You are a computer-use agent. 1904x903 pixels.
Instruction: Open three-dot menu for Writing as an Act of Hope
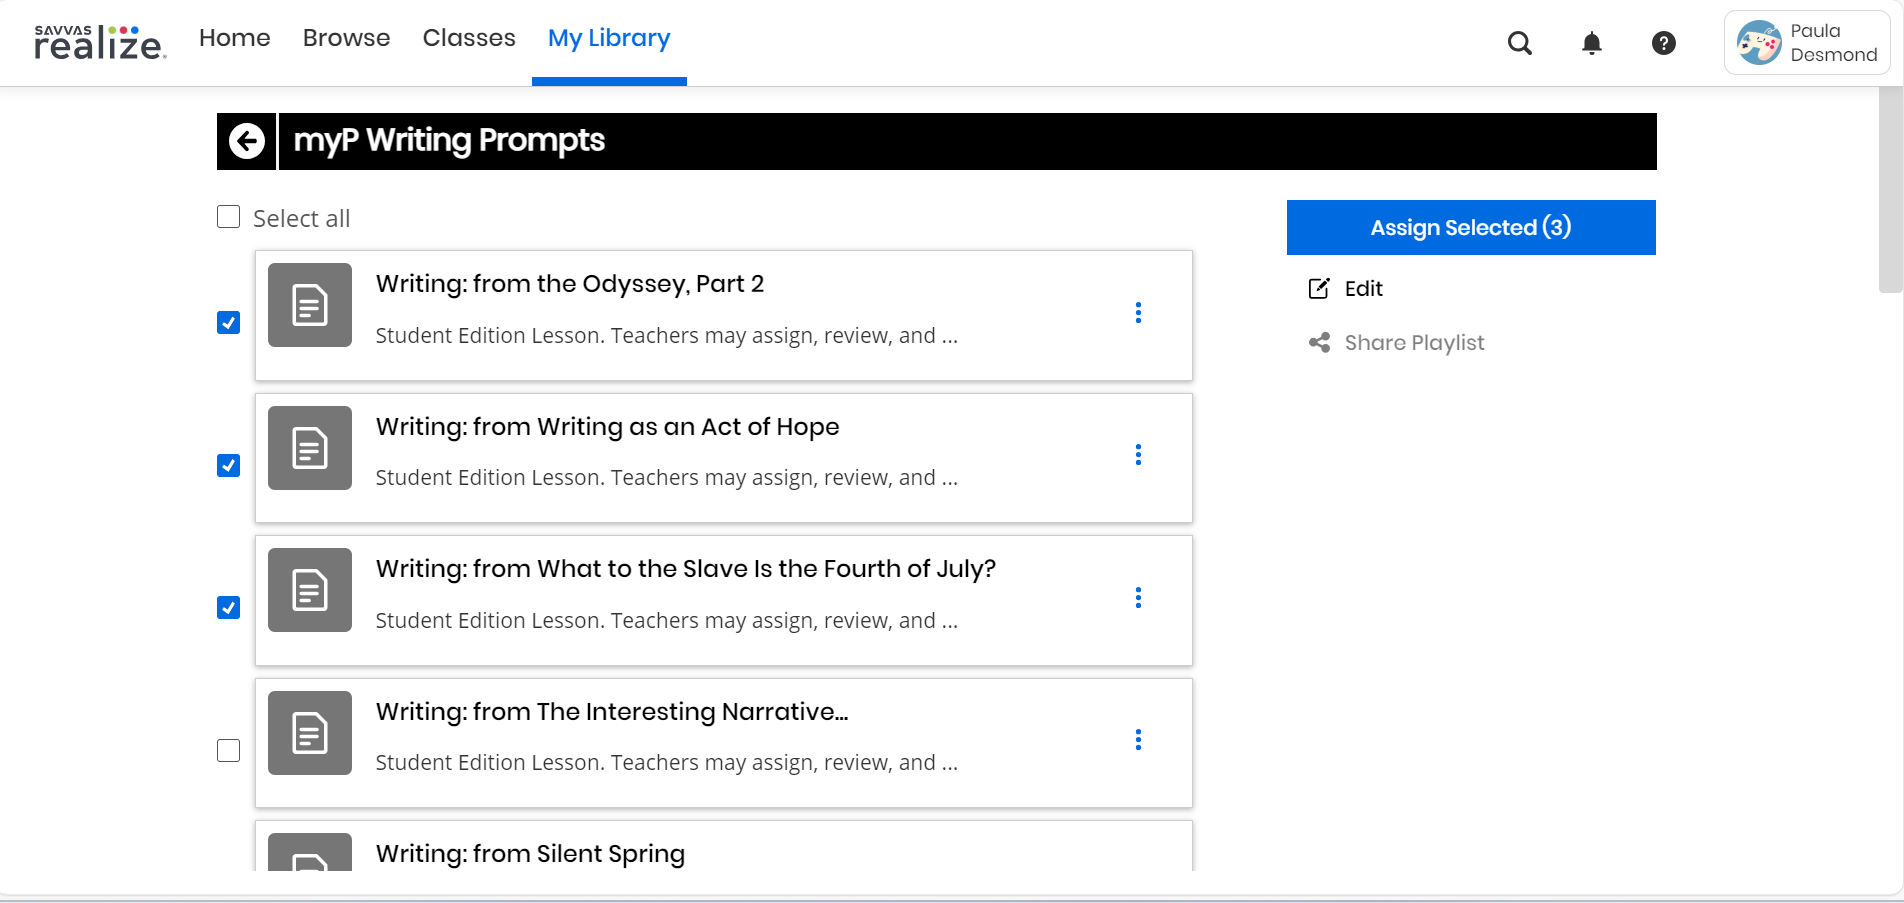click(x=1138, y=455)
